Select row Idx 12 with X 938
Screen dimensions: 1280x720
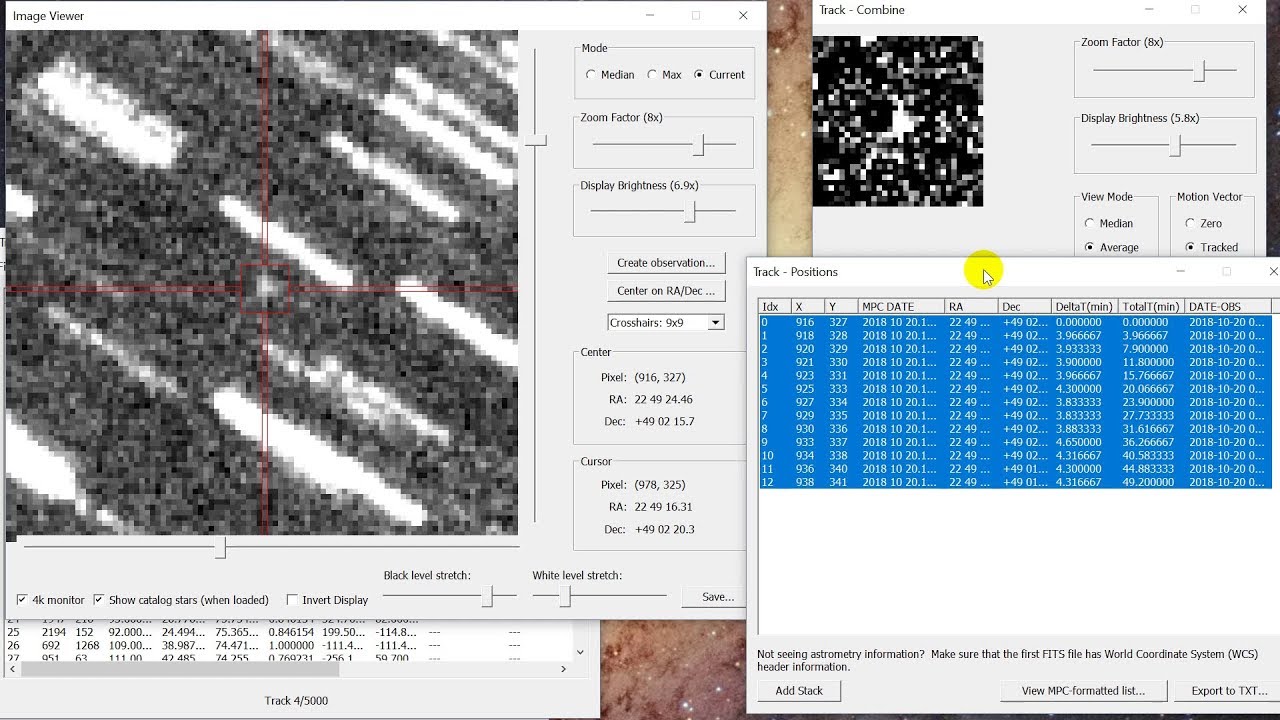[x=1015, y=482]
